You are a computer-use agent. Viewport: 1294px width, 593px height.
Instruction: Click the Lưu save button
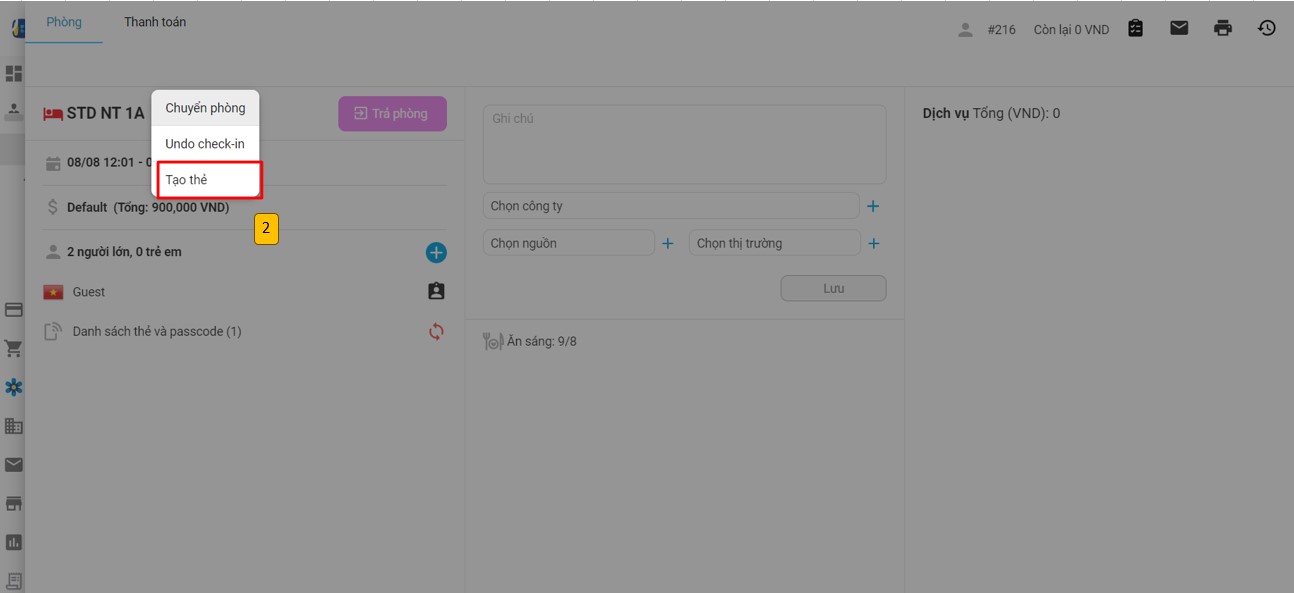(833, 288)
